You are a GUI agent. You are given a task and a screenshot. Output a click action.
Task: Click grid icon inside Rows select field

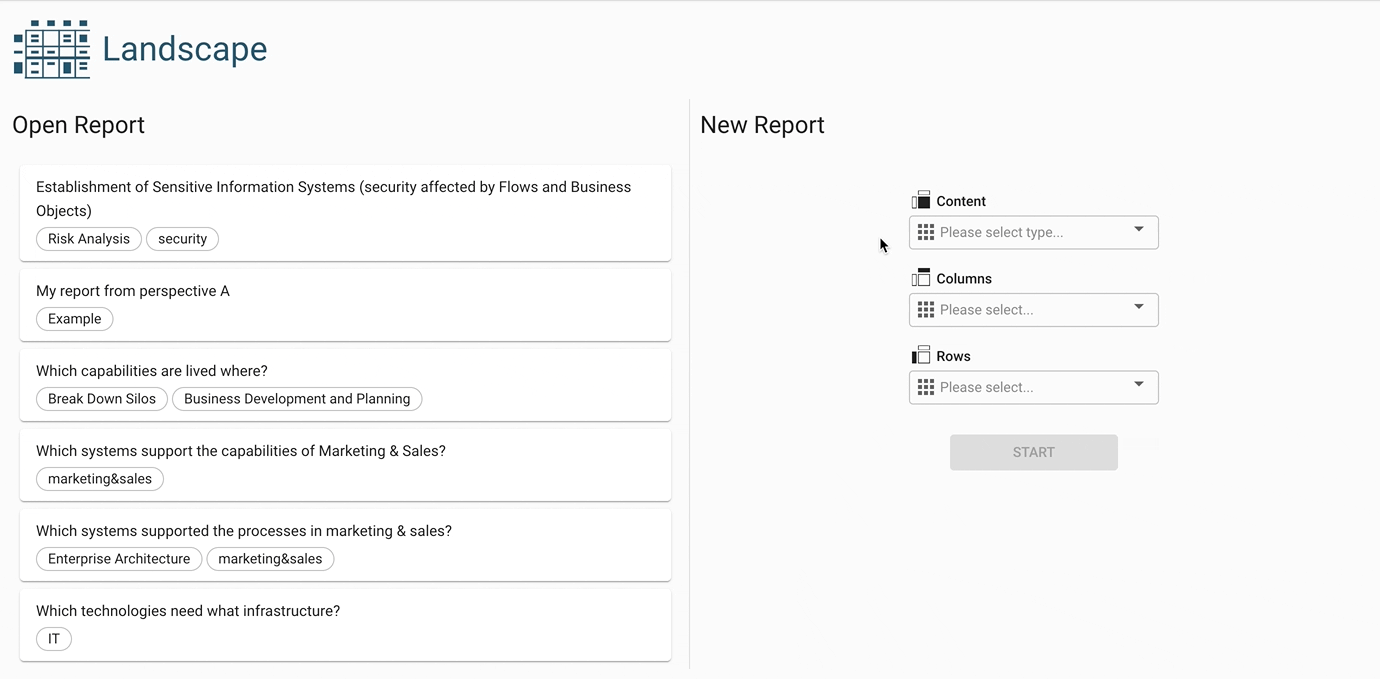pyautogui.click(x=926, y=387)
